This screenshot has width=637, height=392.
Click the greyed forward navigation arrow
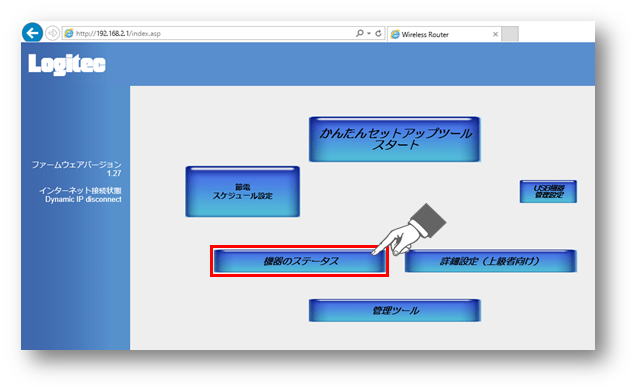[x=52, y=33]
